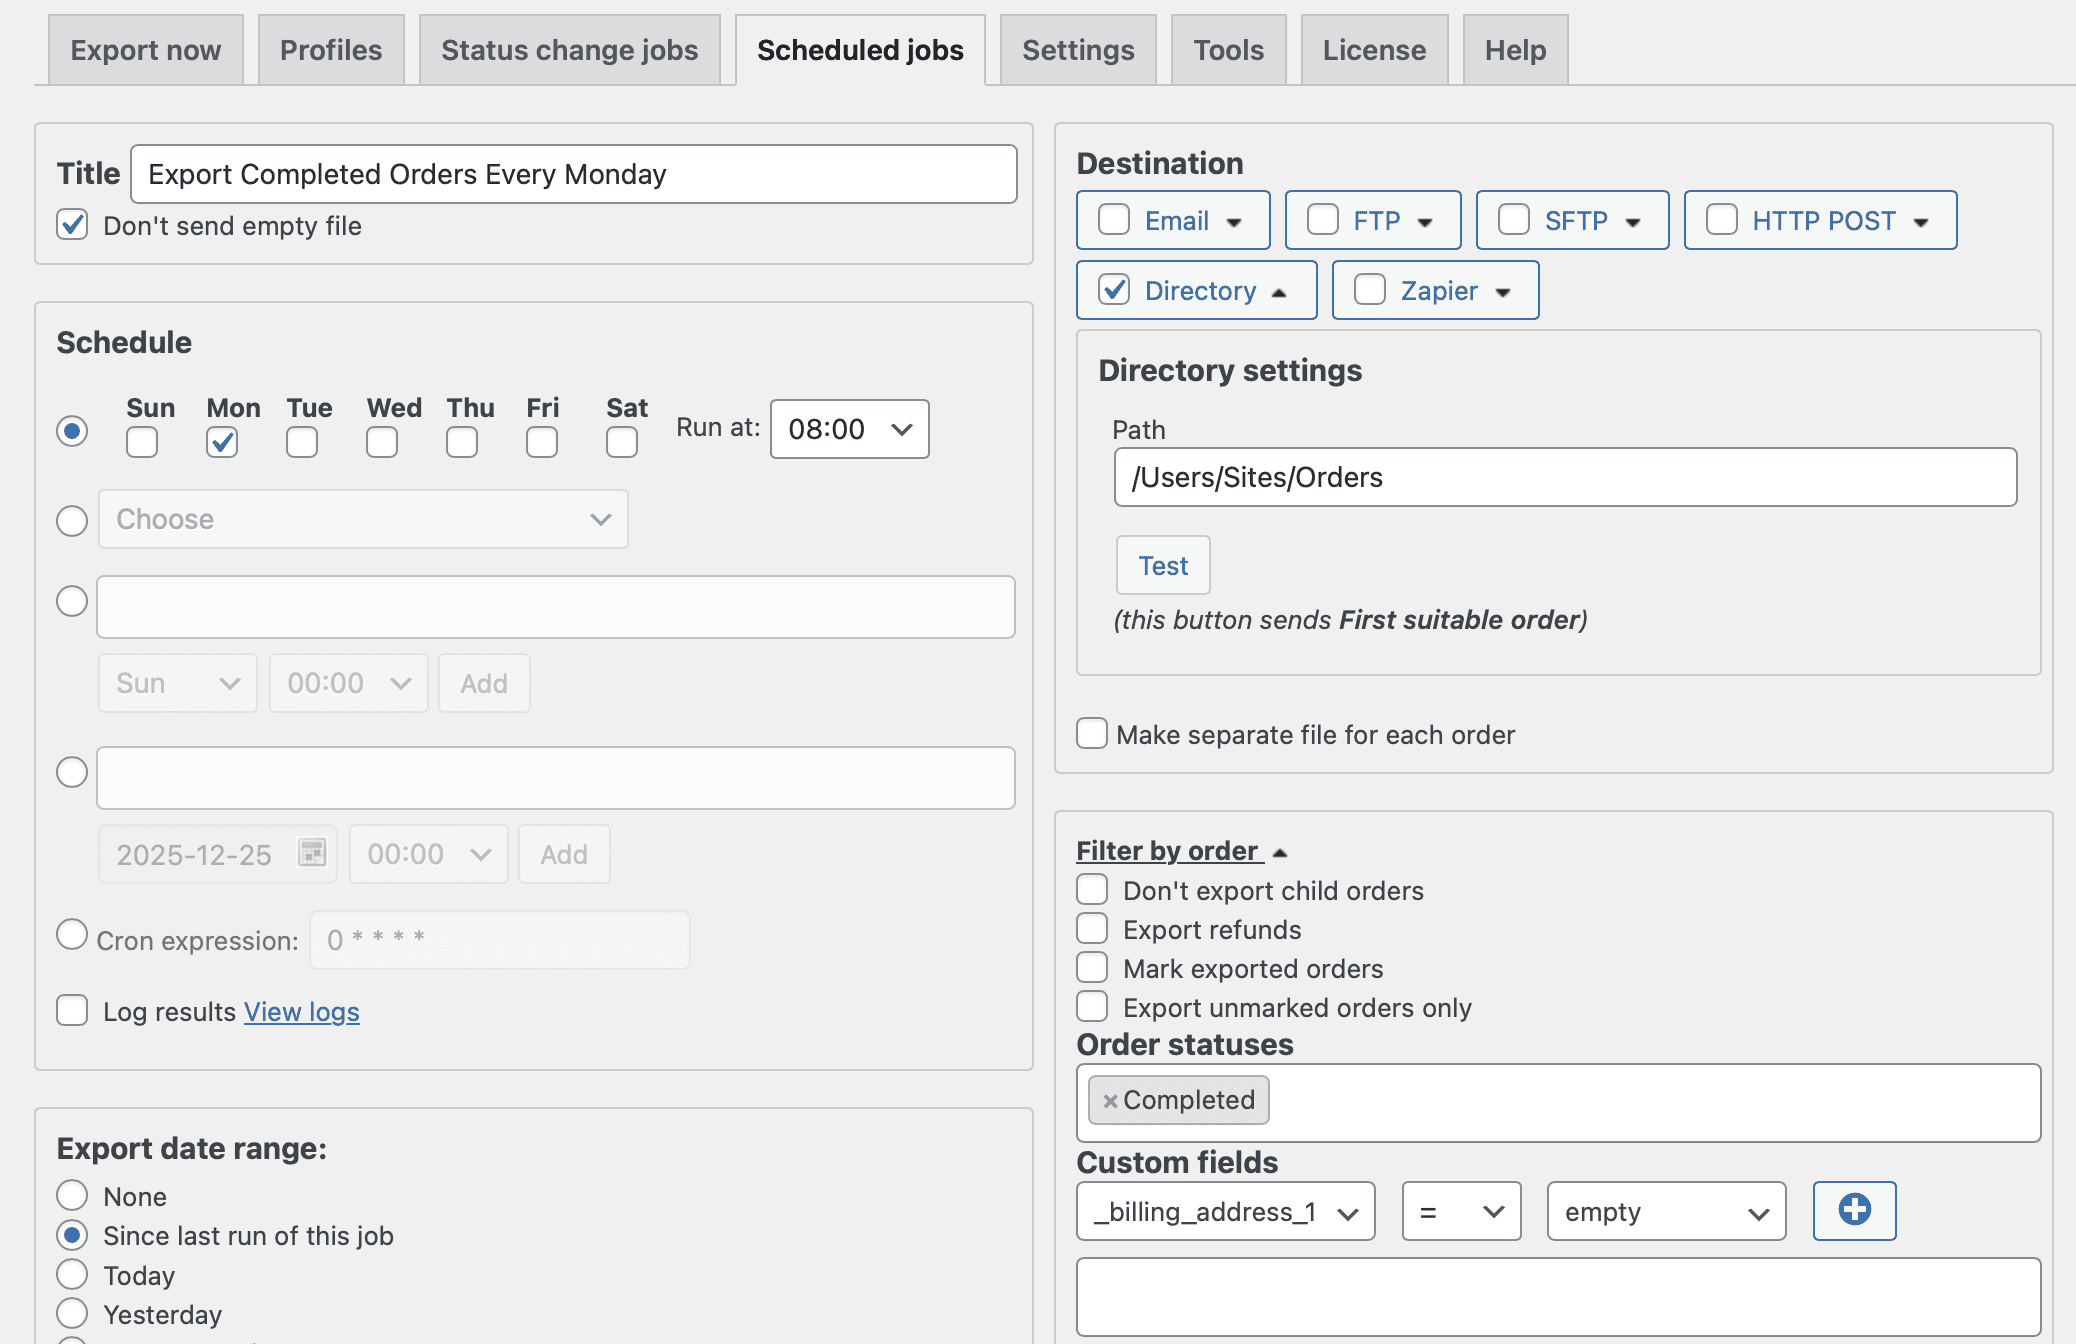
Task: Open the Run at time dropdown
Action: (x=849, y=429)
